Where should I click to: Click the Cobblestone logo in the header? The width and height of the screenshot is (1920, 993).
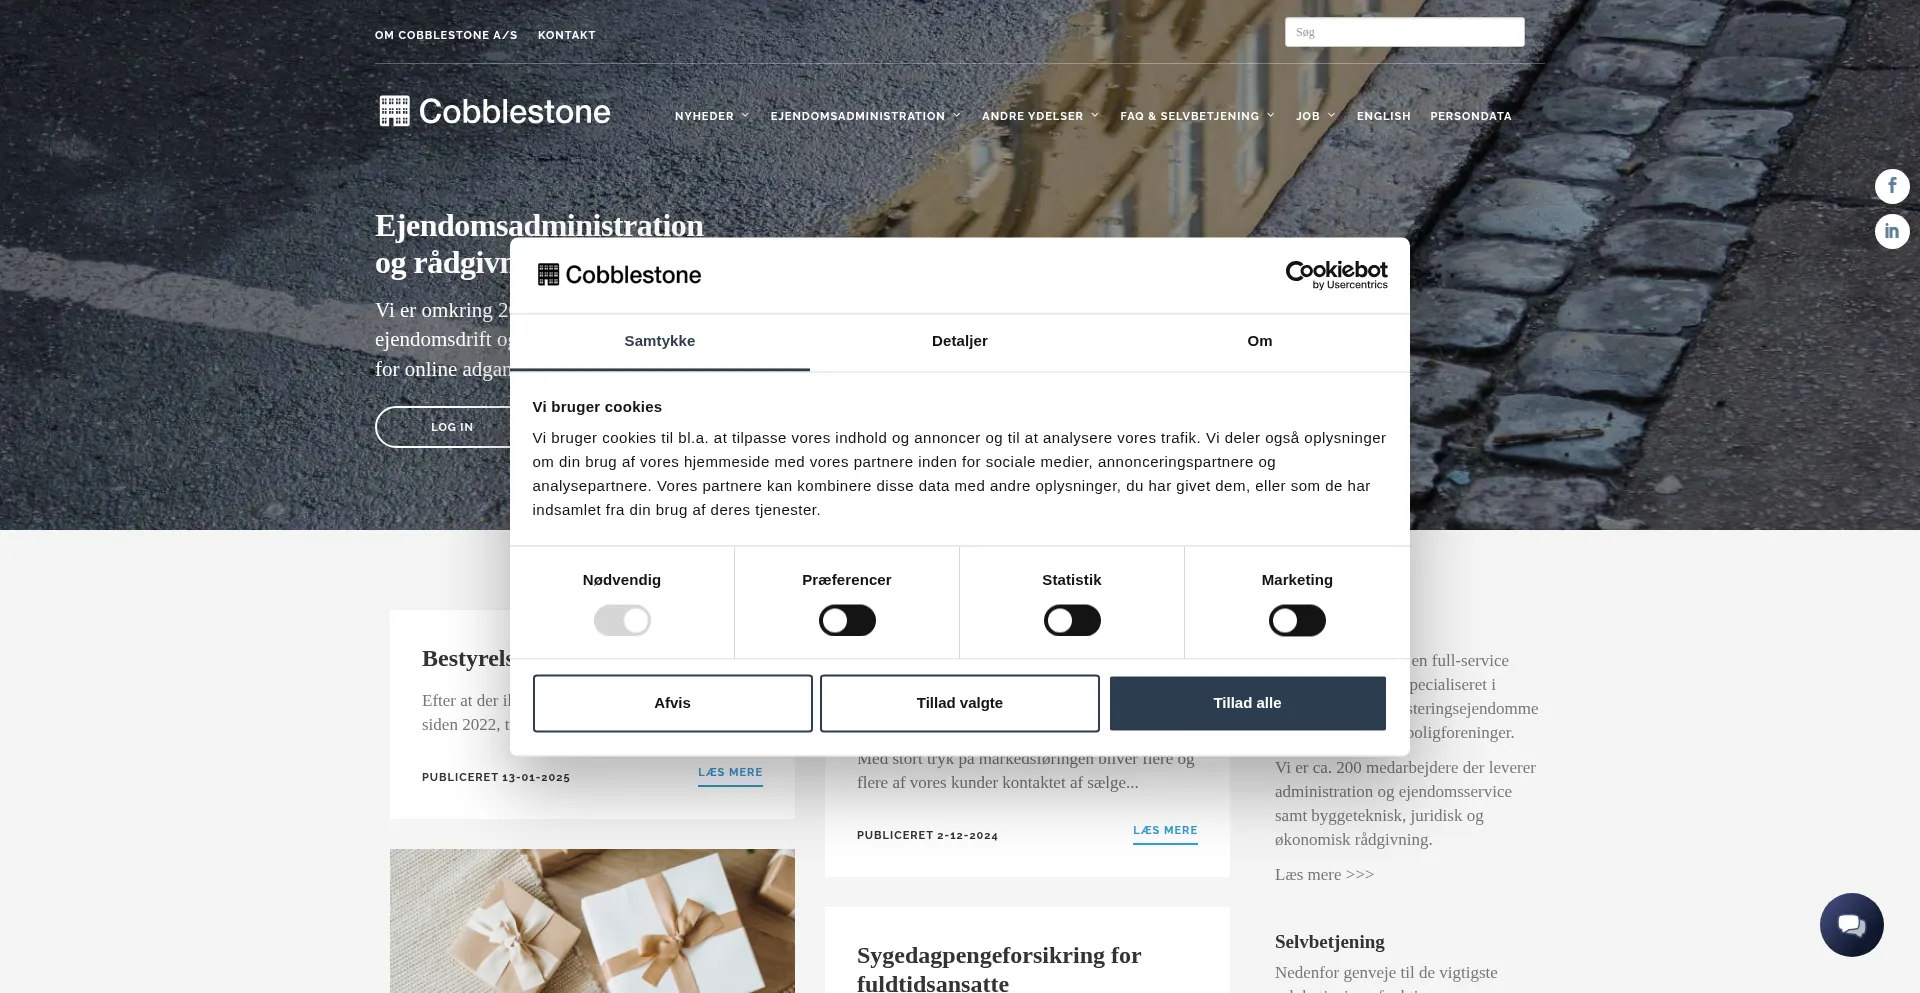click(495, 111)
